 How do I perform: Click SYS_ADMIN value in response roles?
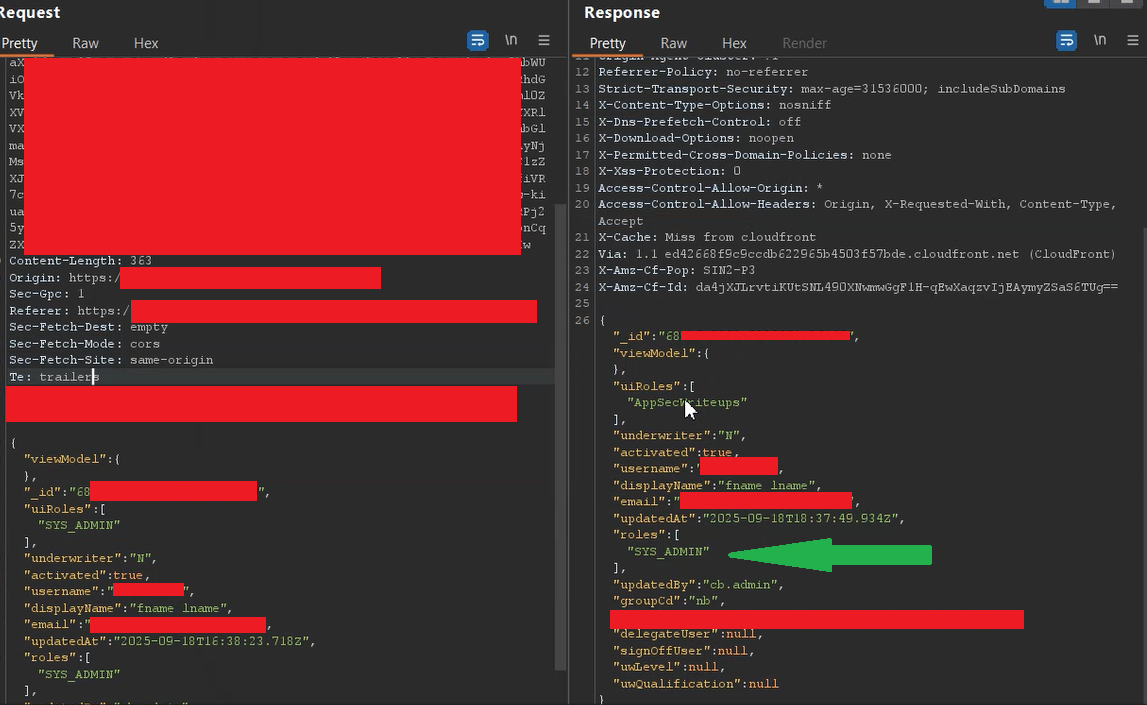tap(667, 552)
